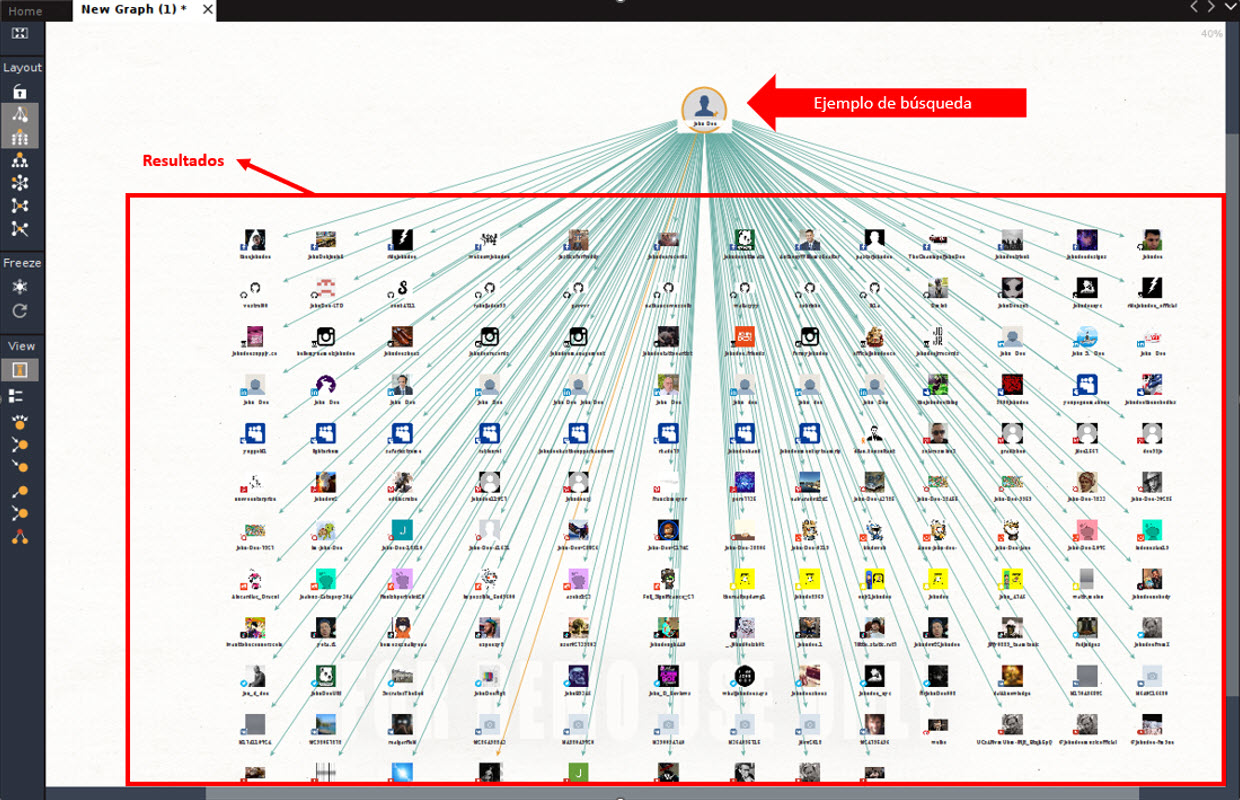Click the left tab-scroll arrow at top right
This screenshot has width=1240, height=800.
(x=1194, y=6)
